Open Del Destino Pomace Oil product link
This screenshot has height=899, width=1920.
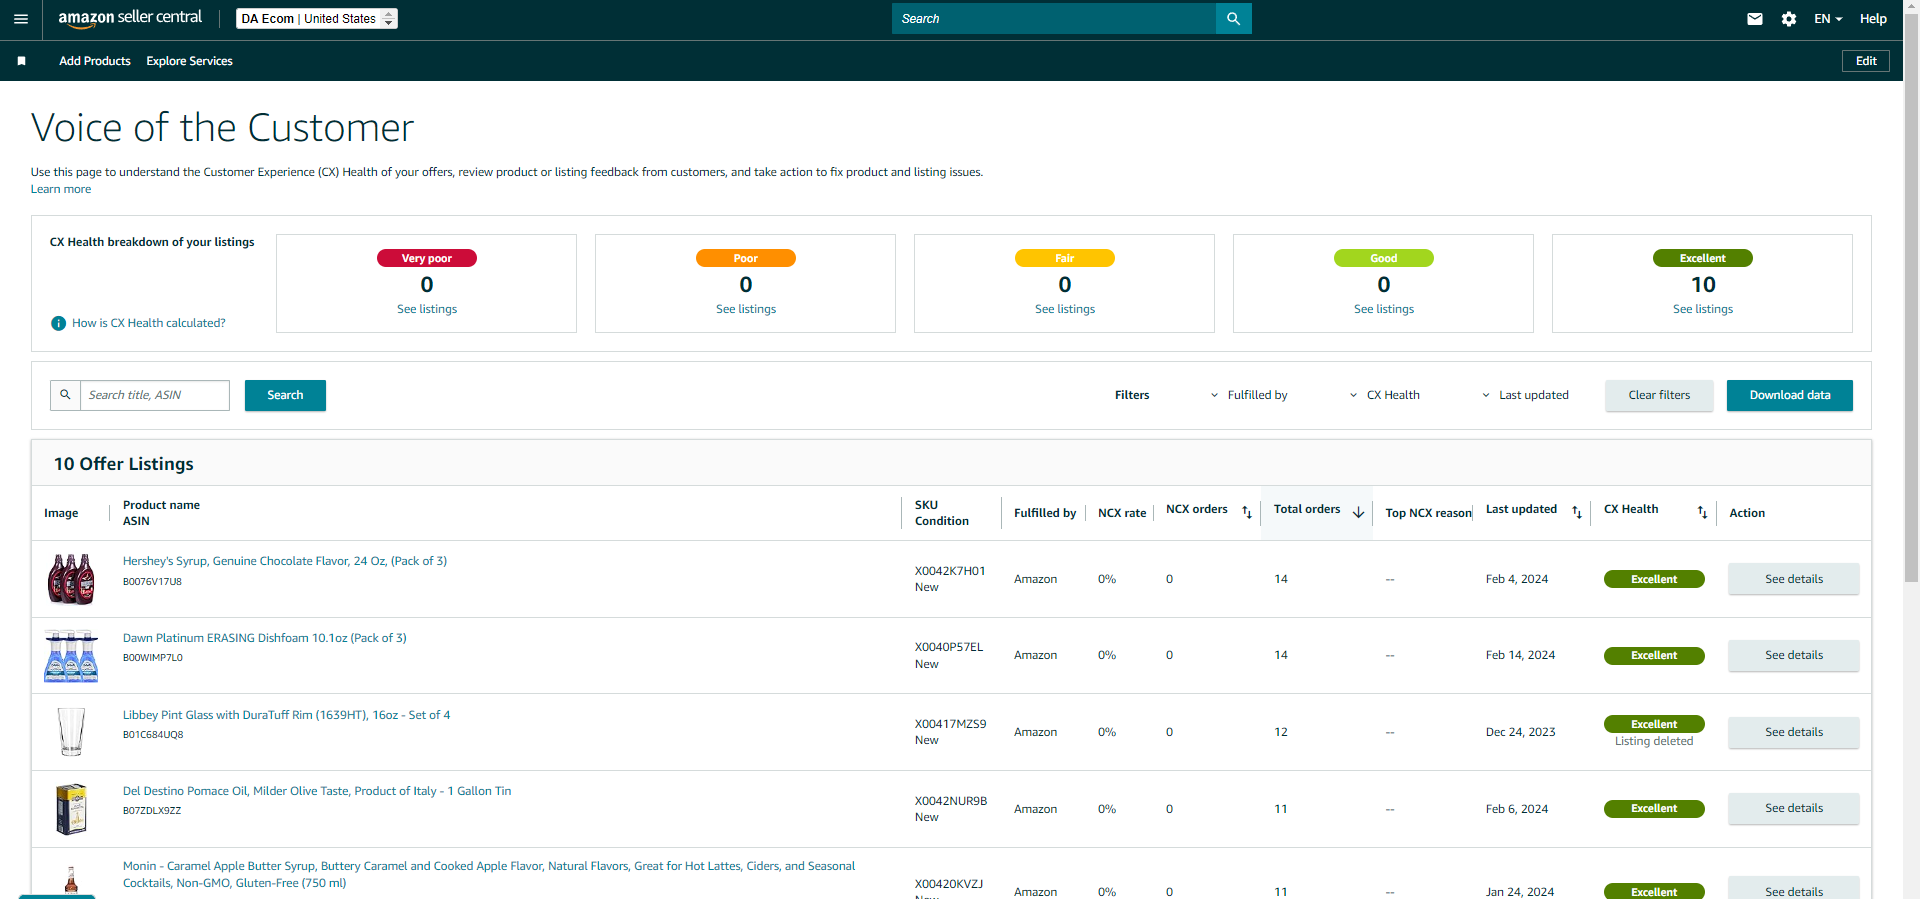pos(317,791)
